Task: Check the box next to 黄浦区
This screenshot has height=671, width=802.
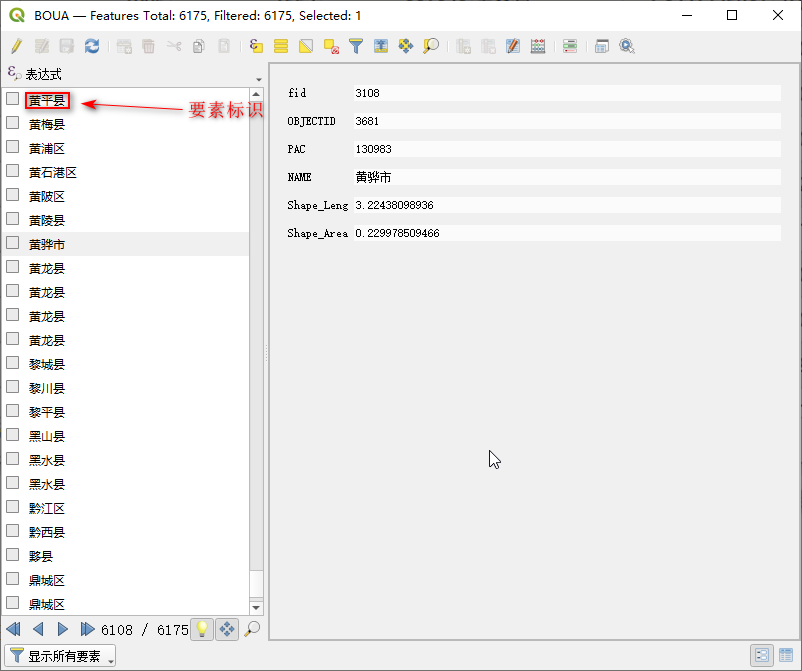Action: [x=13, y=147]
